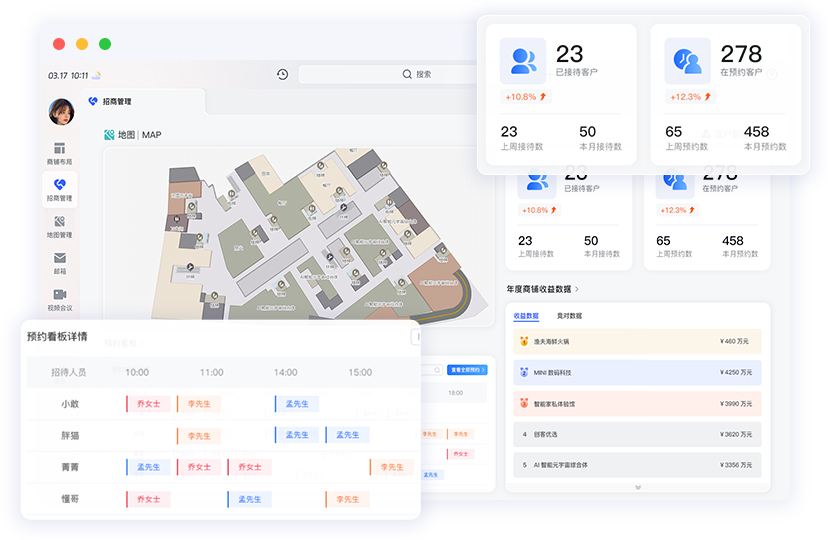Select the 招商管理 sidebar icon

tap(59, 188)
